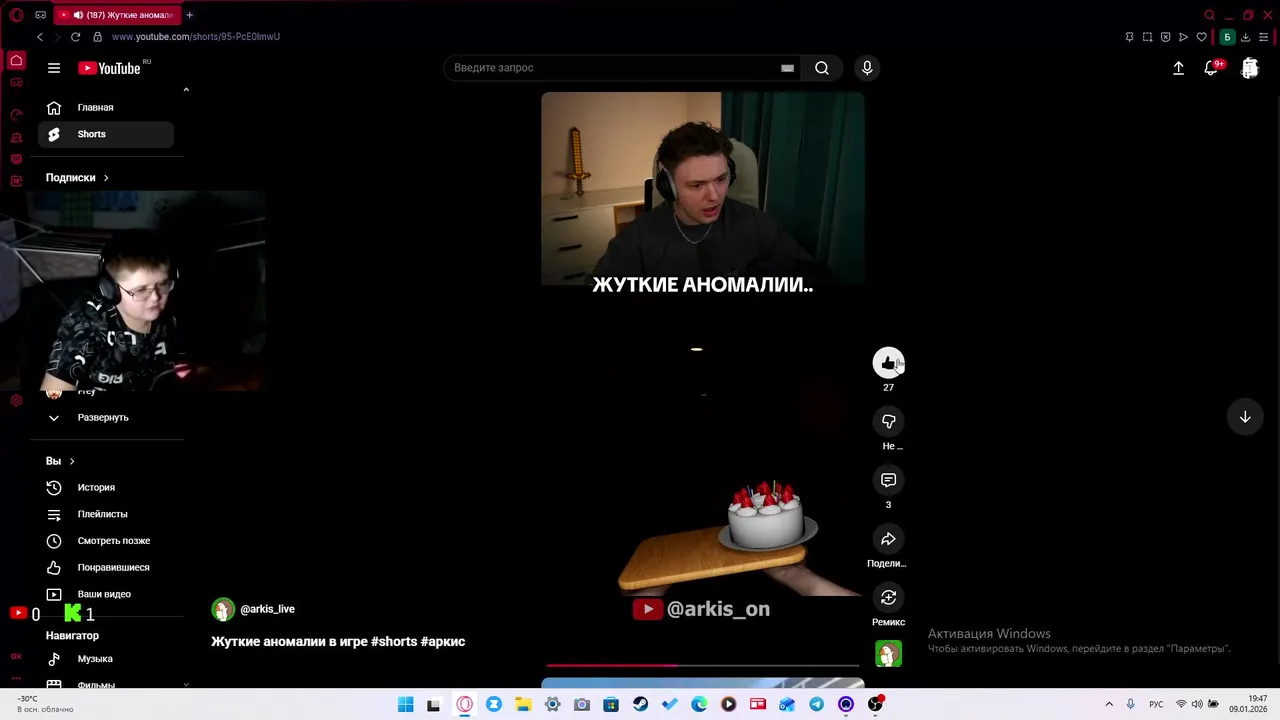This screenshot has width=1280, height=720.
Task: Collapse sidebar overlay up-arrow
Action: (x=186, y=90)
